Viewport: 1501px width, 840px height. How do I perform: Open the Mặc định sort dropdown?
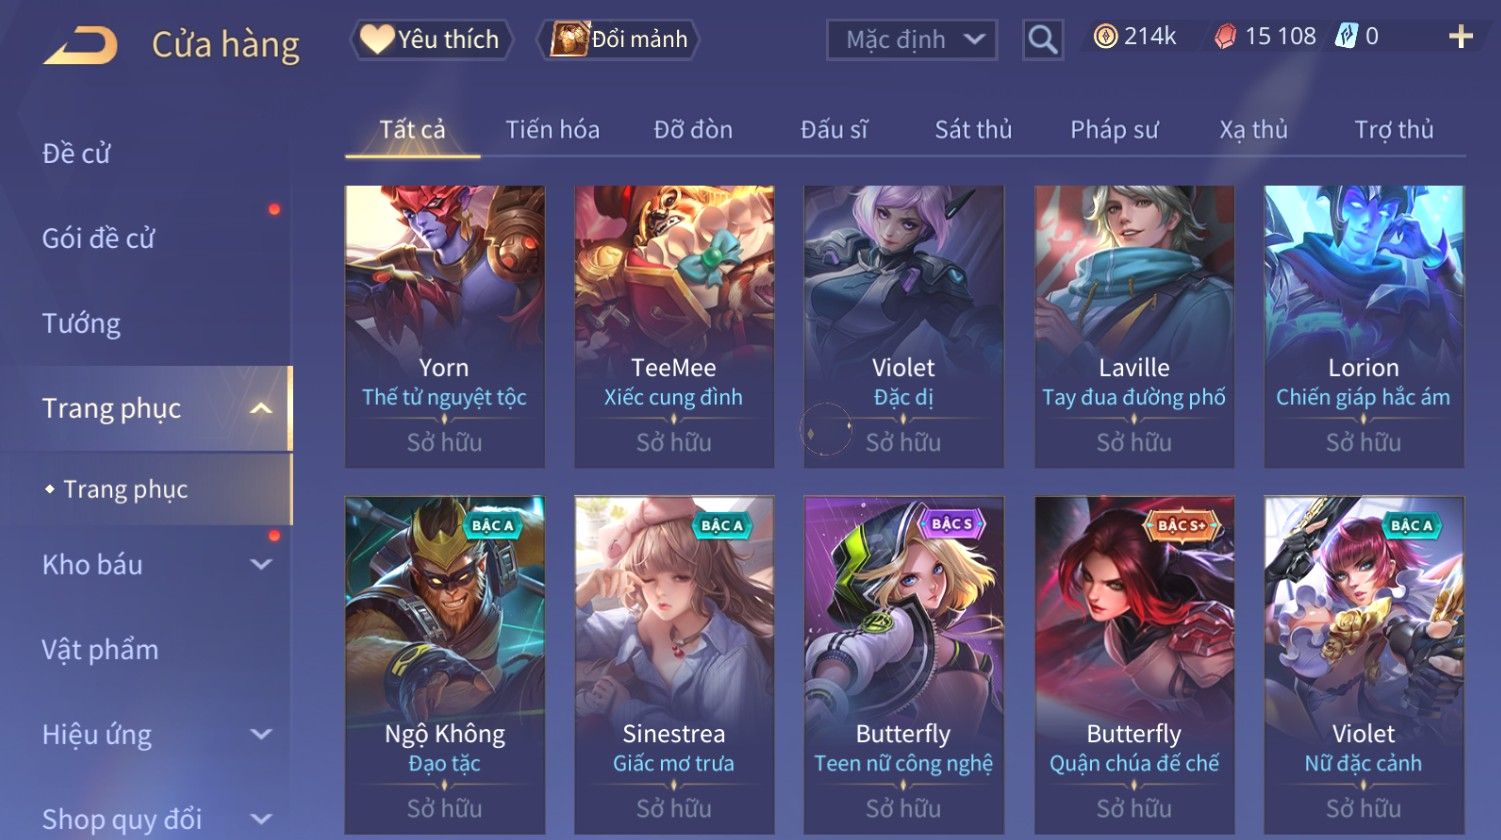click(912, 40)
